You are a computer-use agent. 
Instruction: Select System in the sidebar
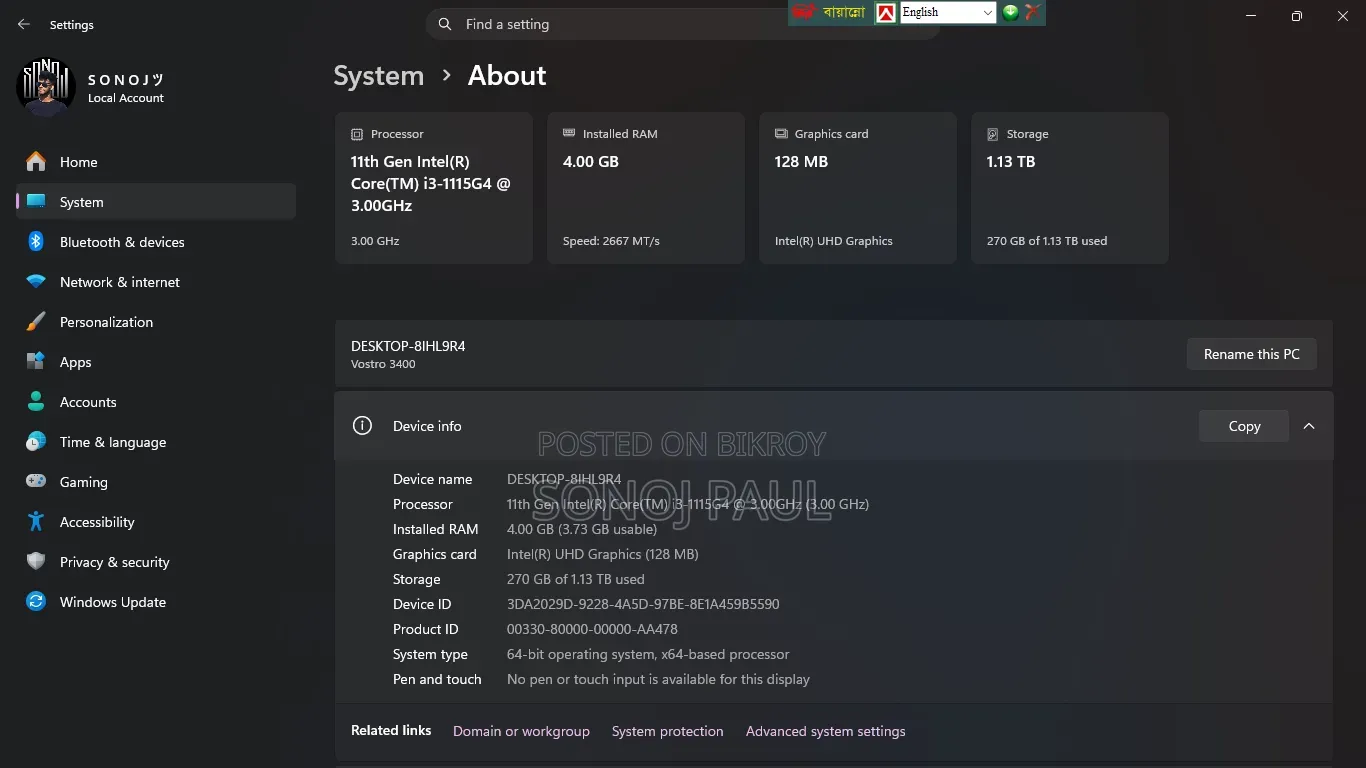[x=156, y=202]
